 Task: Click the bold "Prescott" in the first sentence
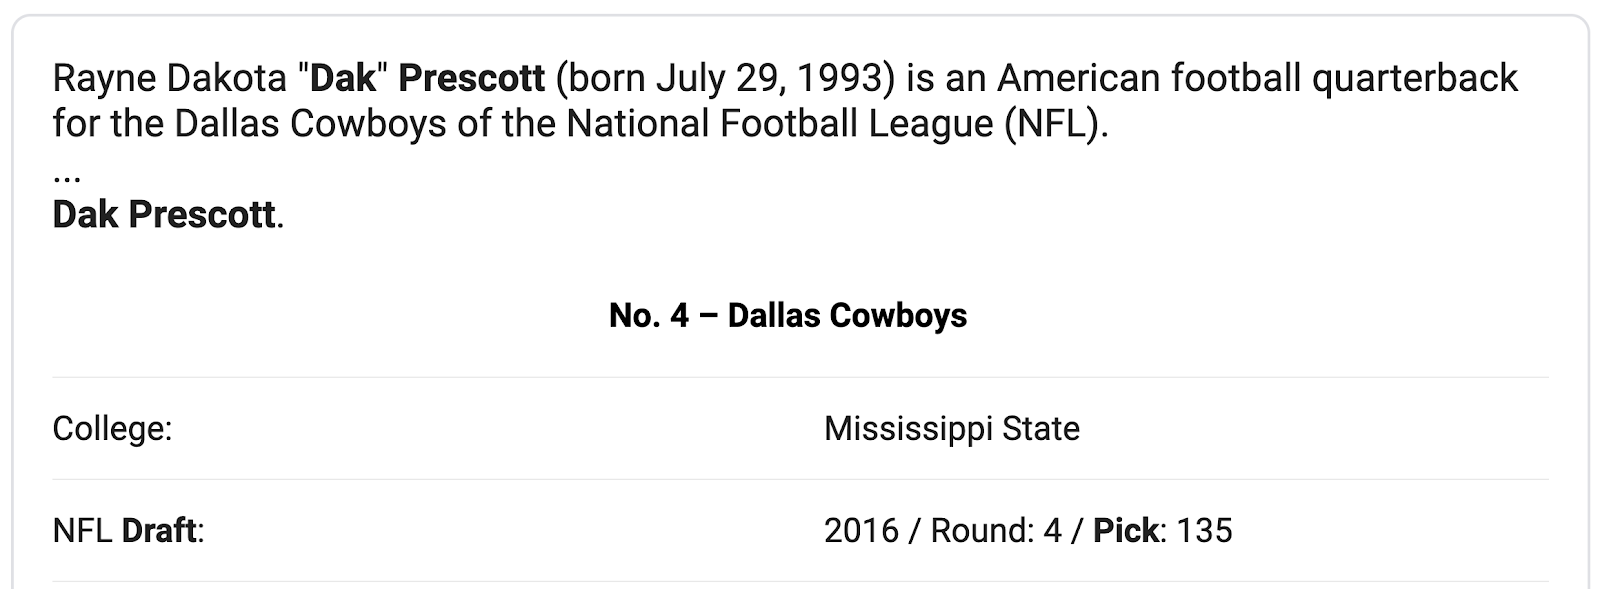point(472,78)
